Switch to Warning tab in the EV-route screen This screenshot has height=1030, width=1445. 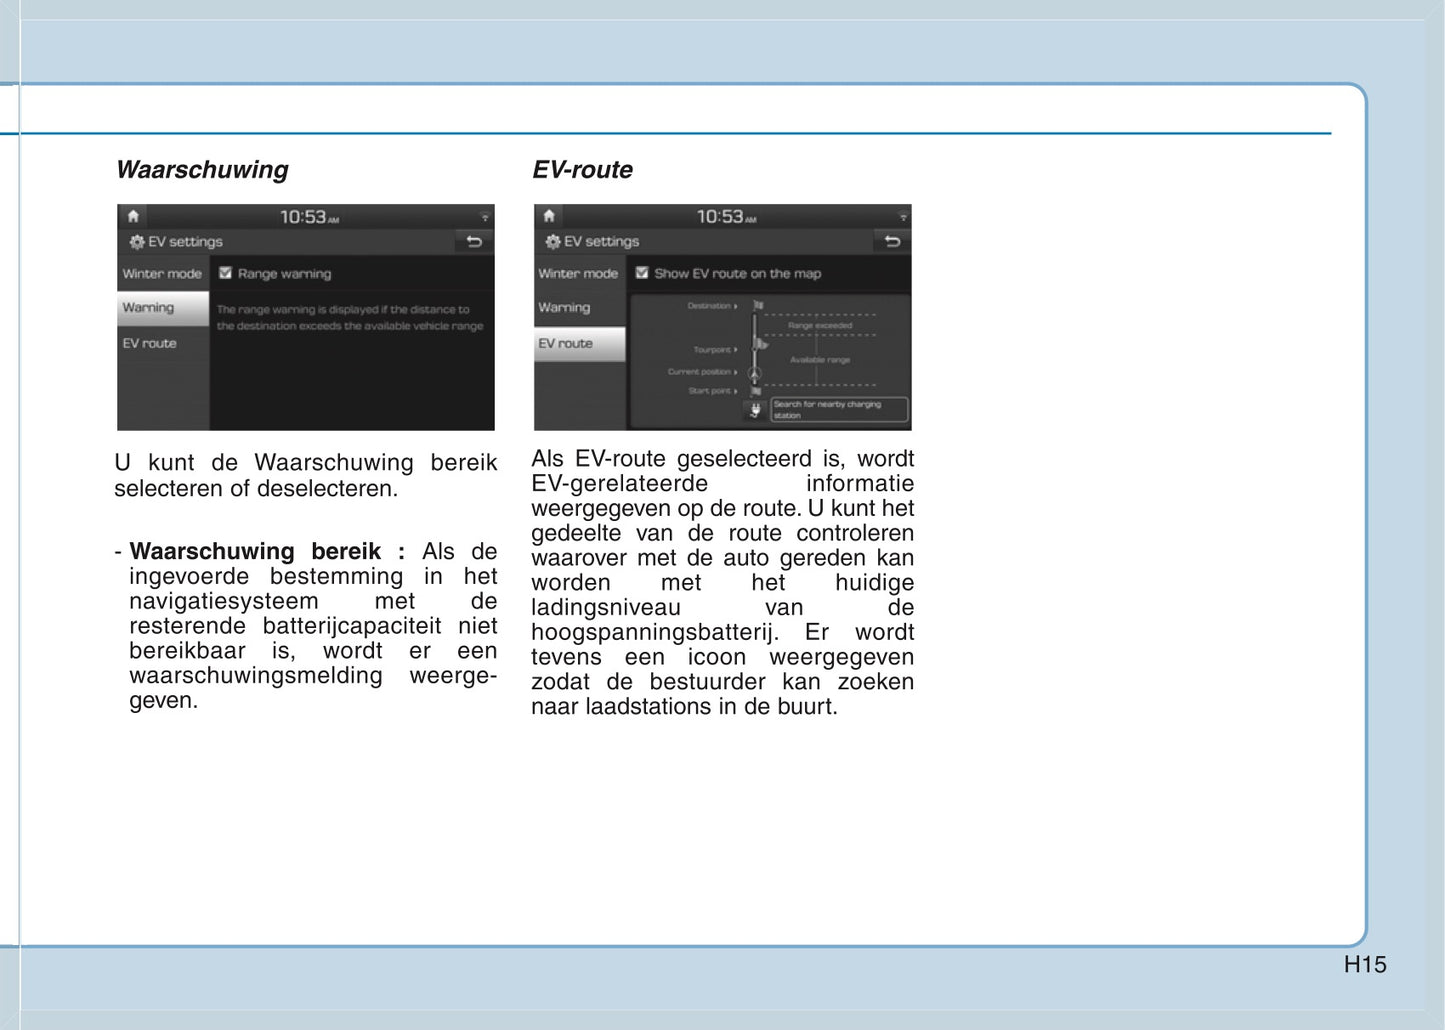pos(565,308)
